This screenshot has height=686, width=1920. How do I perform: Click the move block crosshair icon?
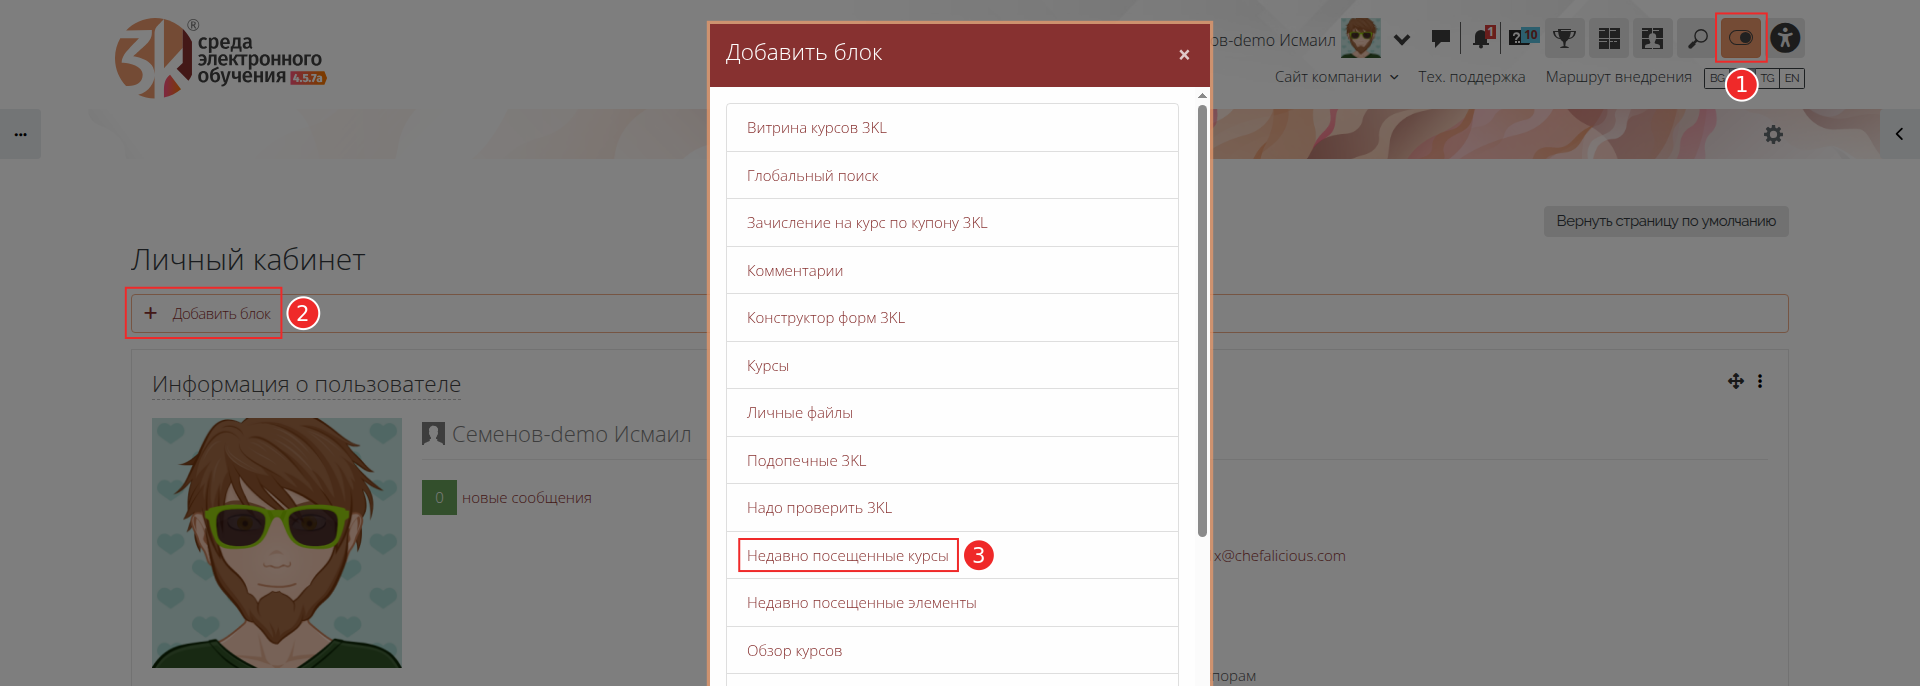coord(1735,381)
